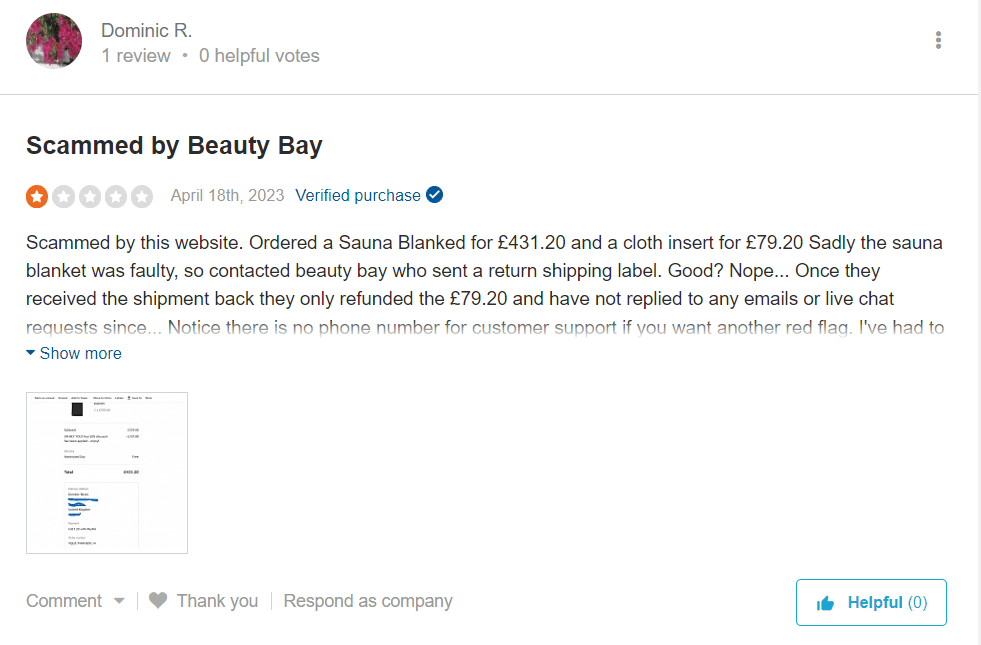Screen dimensions: 981x645
Task: Click the Show more caret arrow
Action: click(x=31, y=353)
